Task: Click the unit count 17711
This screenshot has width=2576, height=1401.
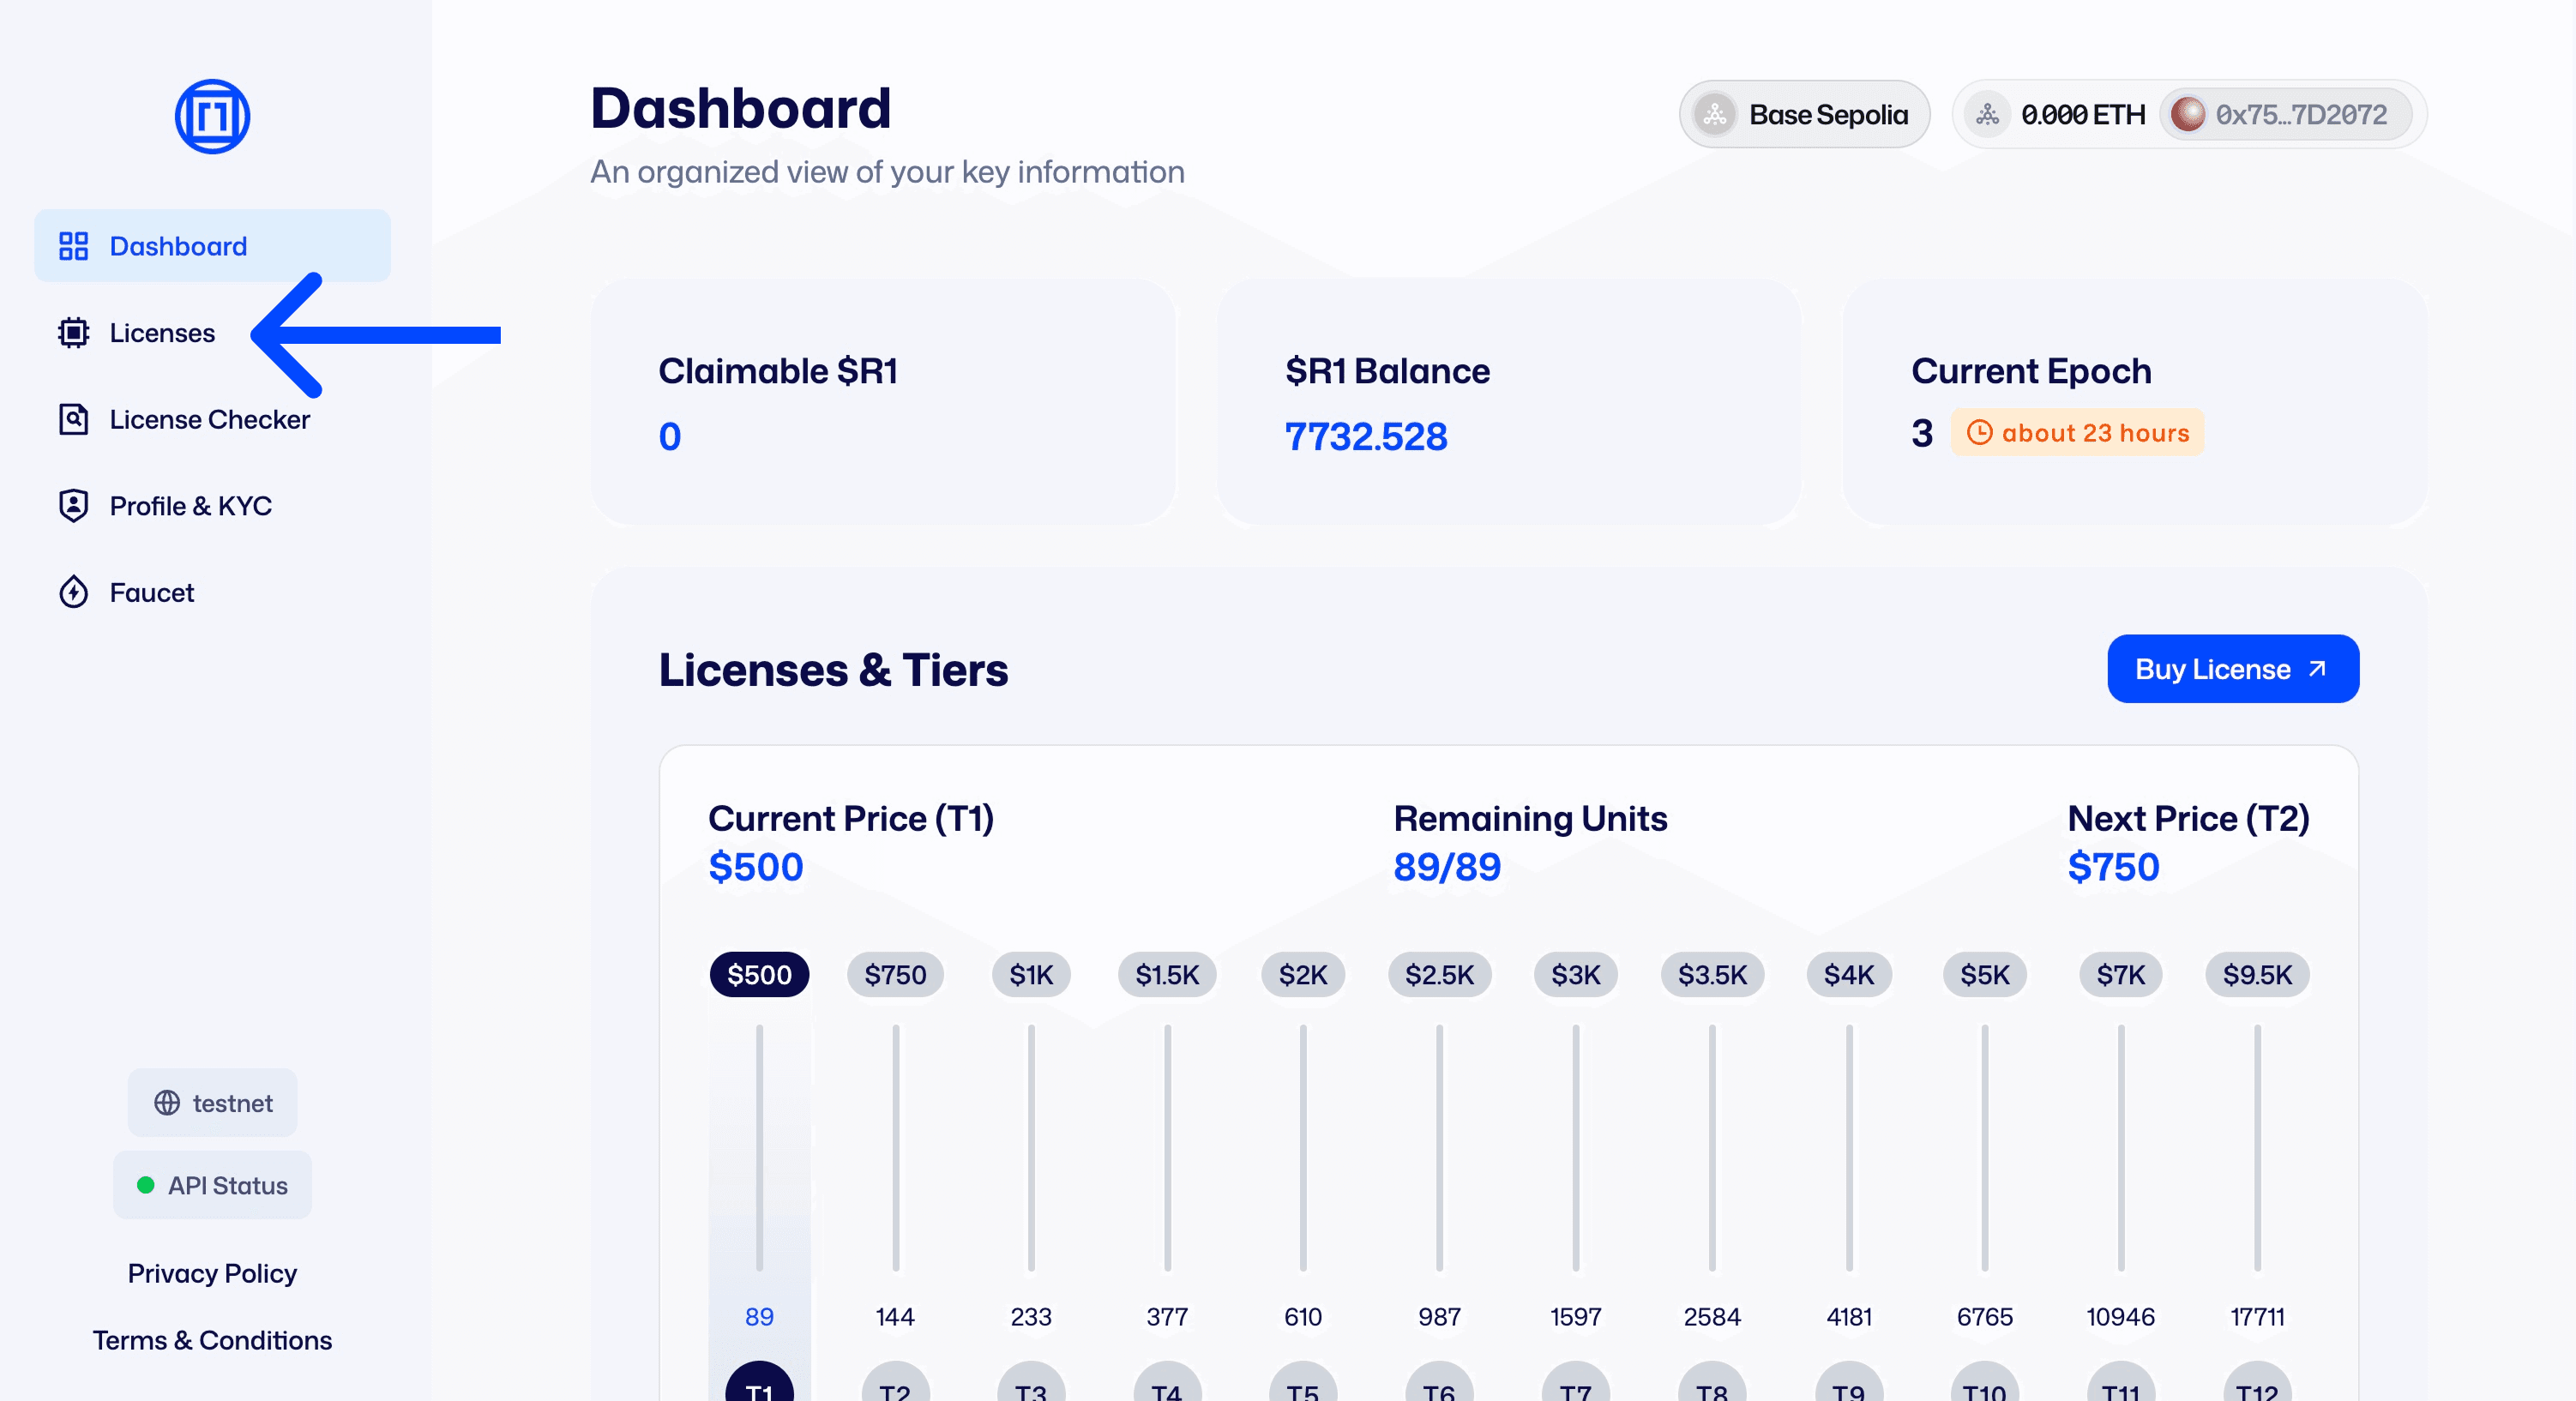Action: click(2257, 1317)
